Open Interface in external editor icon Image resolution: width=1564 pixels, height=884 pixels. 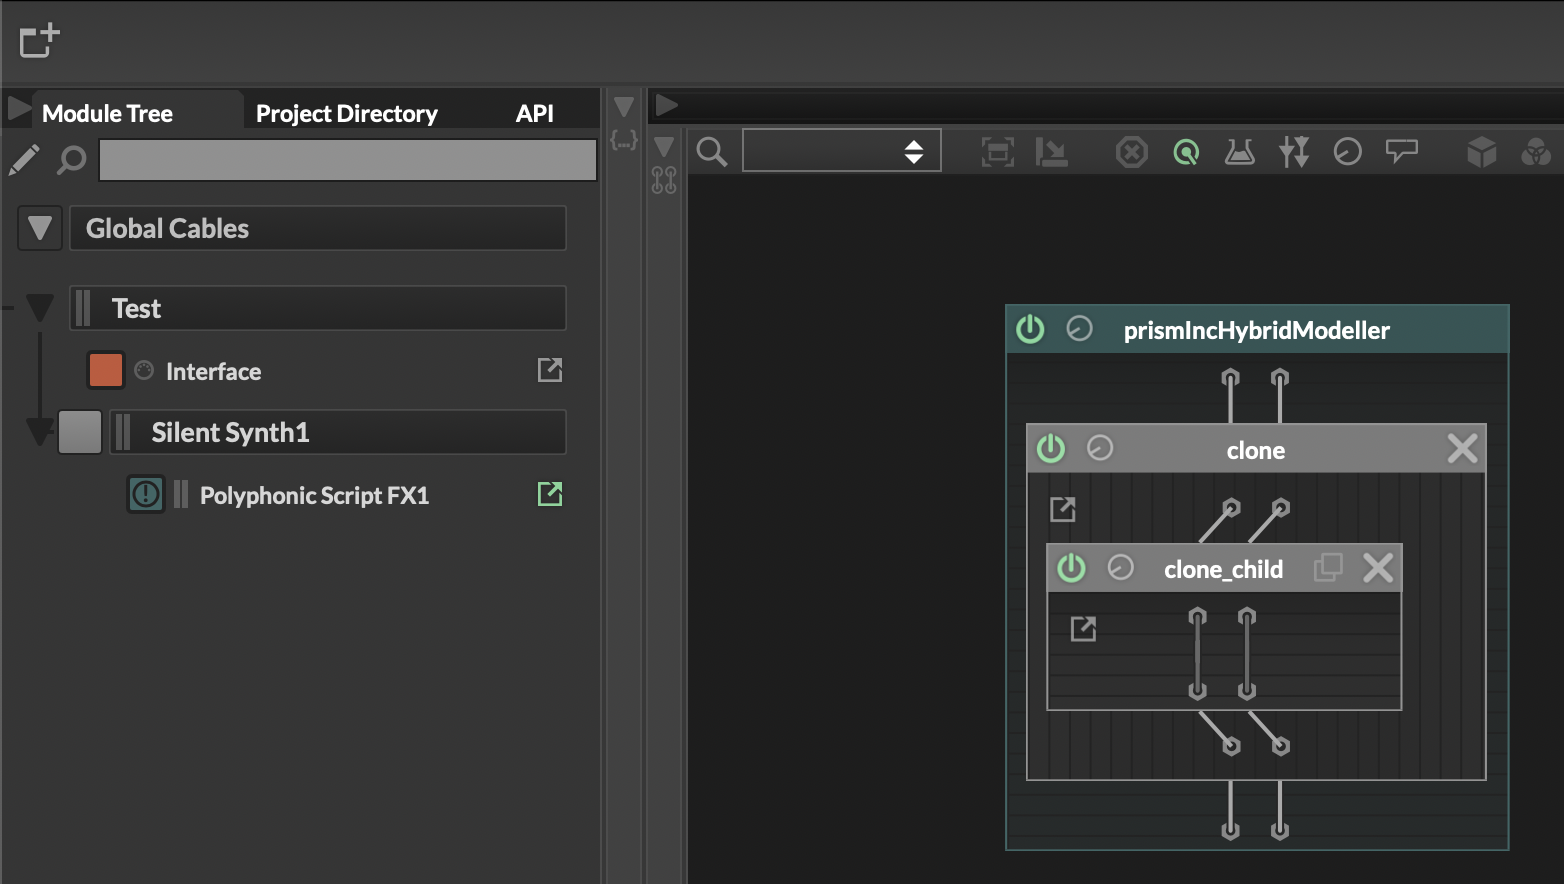[x=550, y=370]
